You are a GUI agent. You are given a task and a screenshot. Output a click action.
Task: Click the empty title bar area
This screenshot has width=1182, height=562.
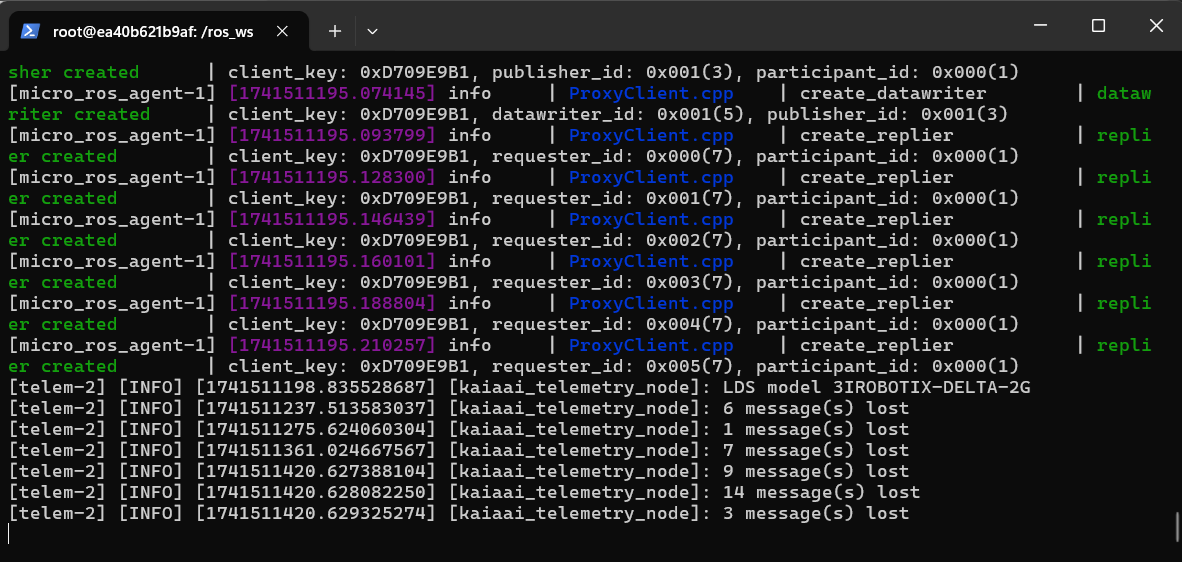[700, 26]
